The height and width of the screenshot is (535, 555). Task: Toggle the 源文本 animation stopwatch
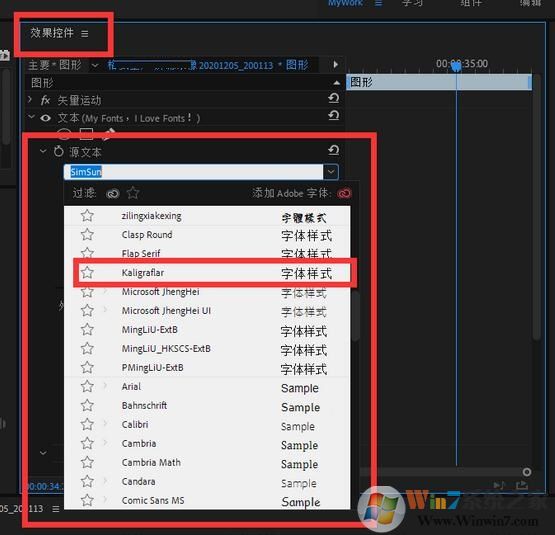coord(58,151)
